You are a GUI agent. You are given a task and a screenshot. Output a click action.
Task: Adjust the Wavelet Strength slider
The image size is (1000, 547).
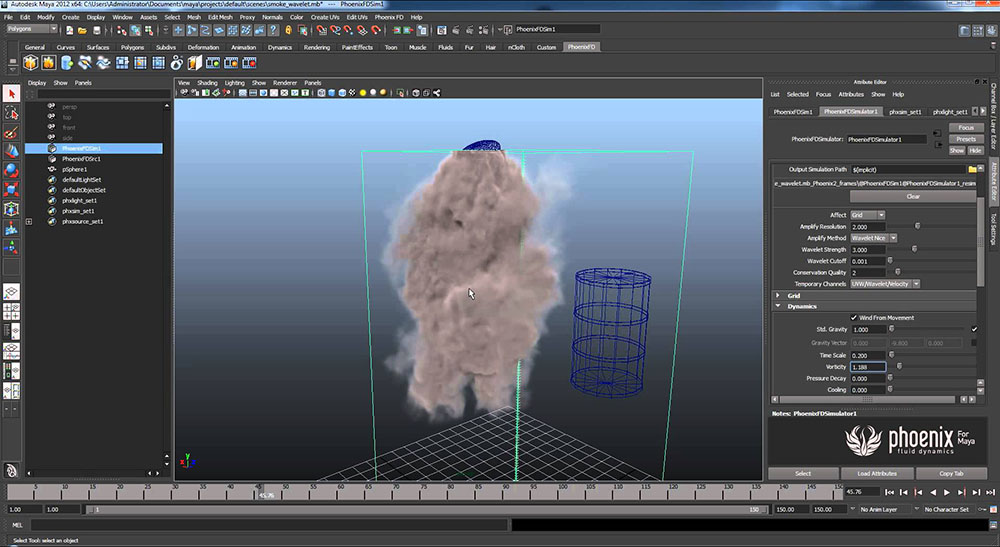[915, 249]
